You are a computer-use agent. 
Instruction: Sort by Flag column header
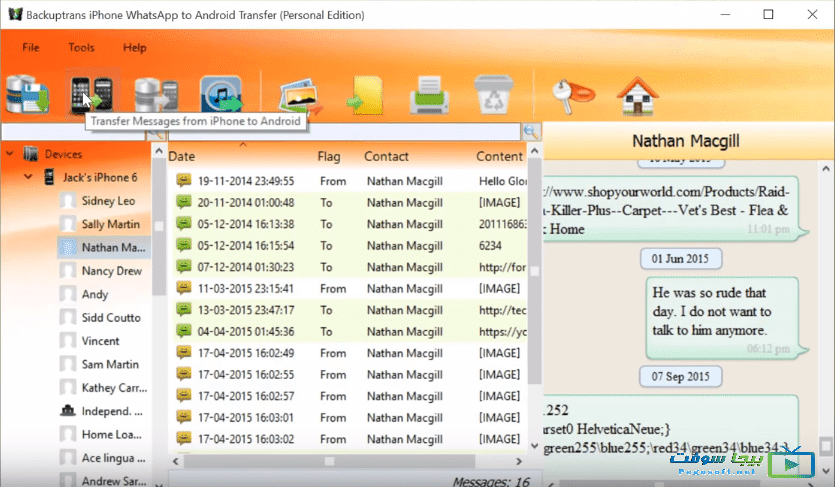point(329,156)
